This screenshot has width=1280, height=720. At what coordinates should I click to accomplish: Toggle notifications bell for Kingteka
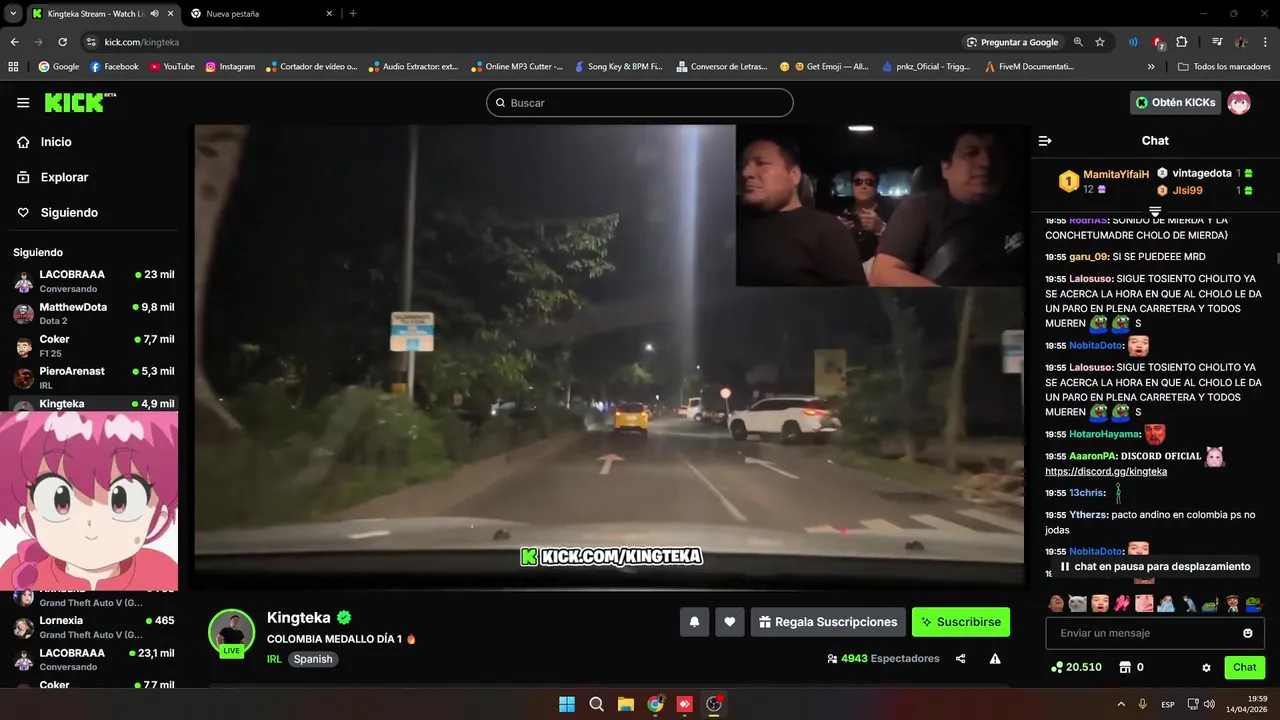(x=694, y=622)
